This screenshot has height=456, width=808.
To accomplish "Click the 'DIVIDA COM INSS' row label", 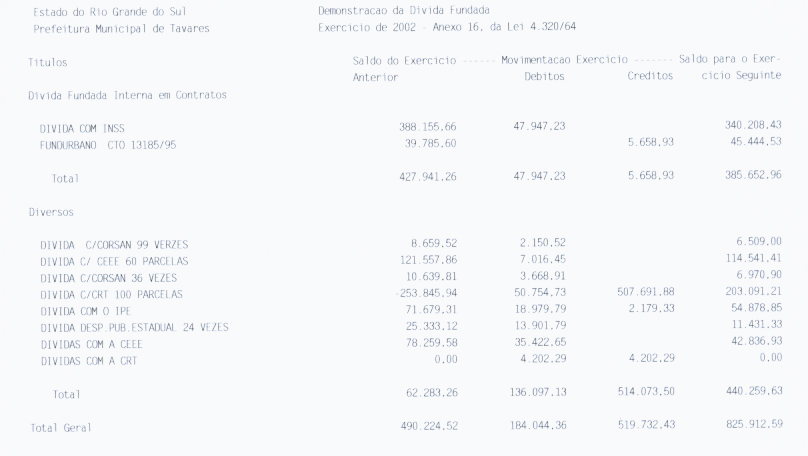I will (82, 127).
